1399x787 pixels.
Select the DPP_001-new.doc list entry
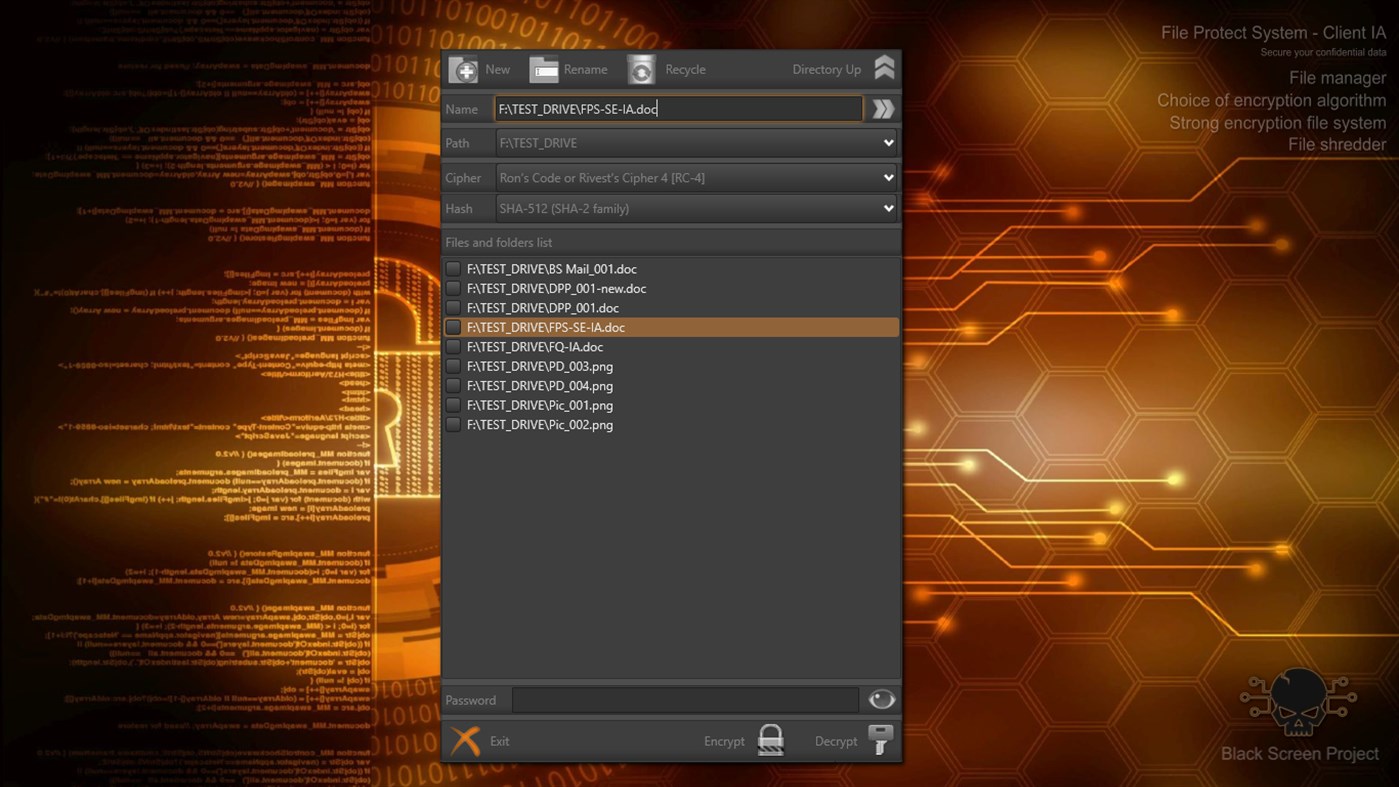point(557,288)
